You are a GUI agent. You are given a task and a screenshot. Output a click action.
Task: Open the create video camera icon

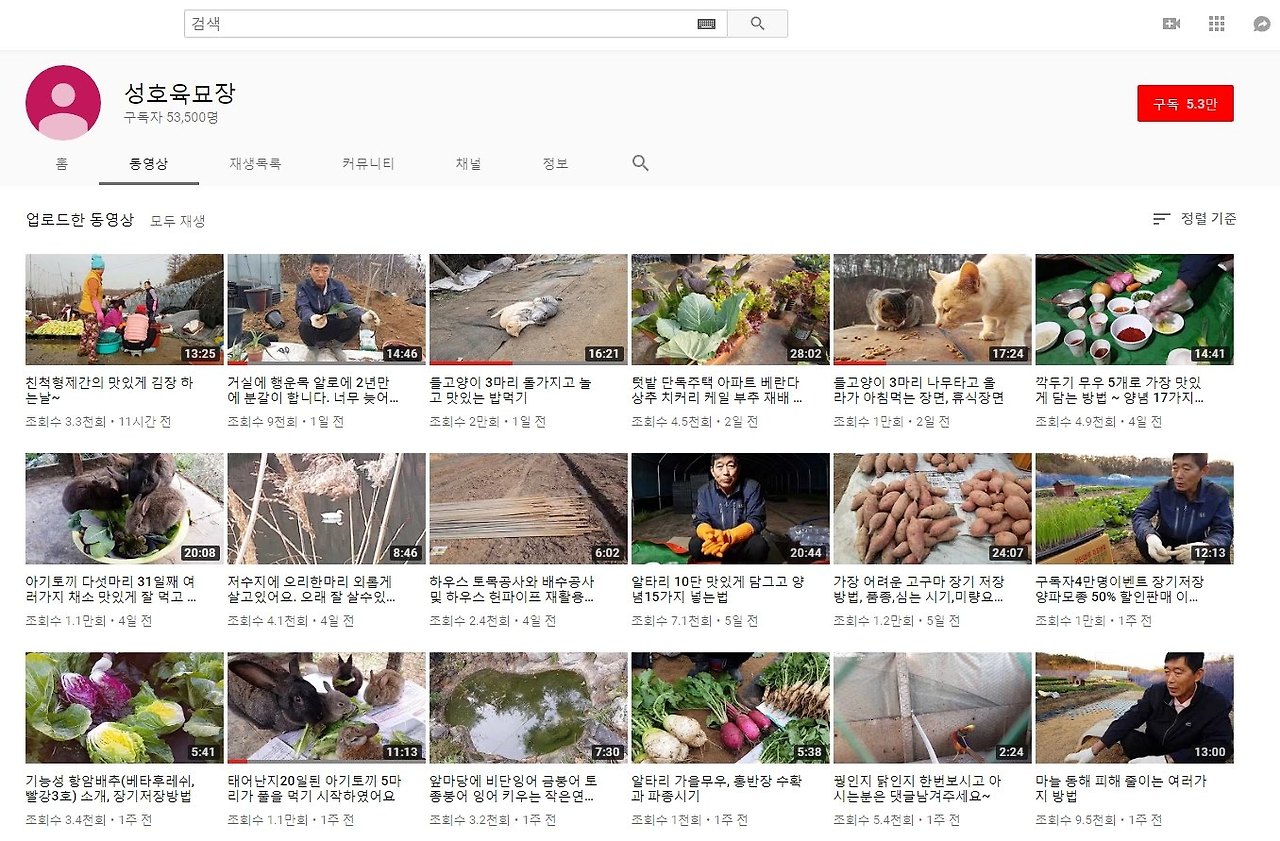1172,24
